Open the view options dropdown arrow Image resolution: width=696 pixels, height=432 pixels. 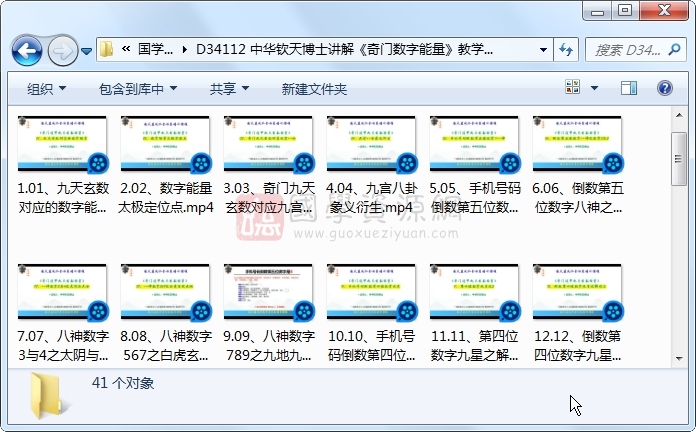pyautogui.click(x=594, y=88)
